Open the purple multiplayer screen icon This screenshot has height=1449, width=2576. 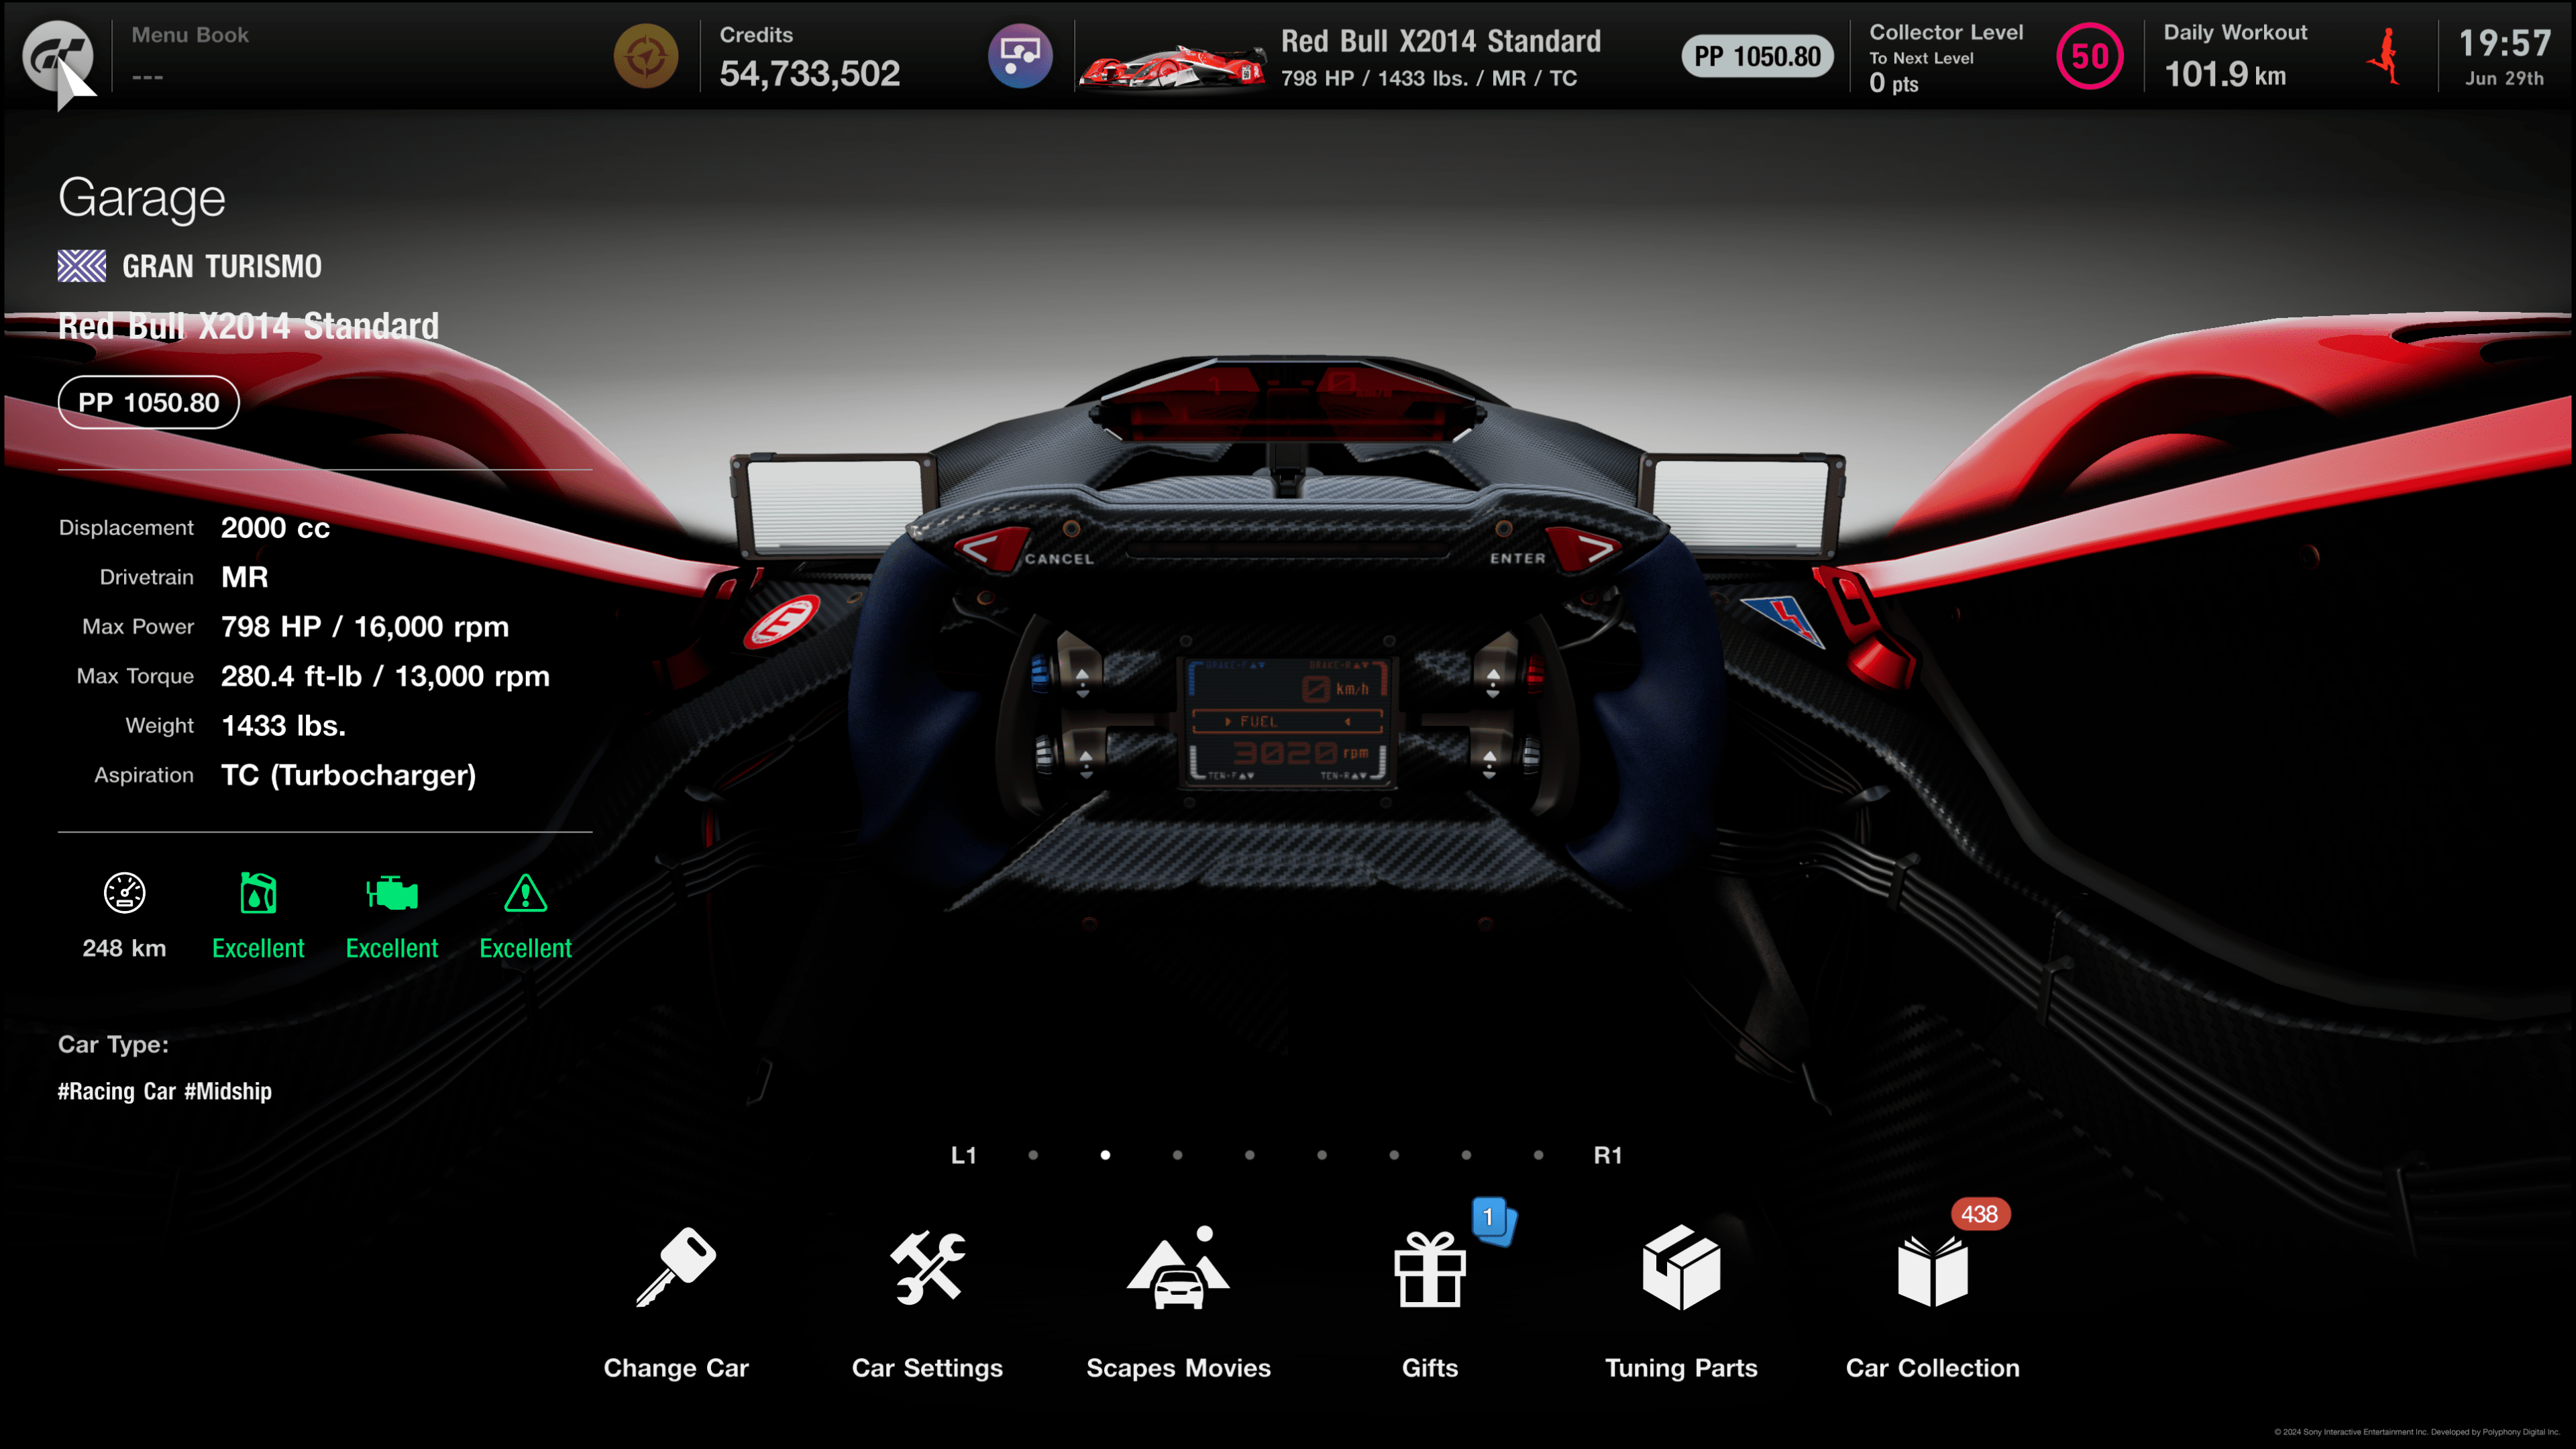(1020, 56)
